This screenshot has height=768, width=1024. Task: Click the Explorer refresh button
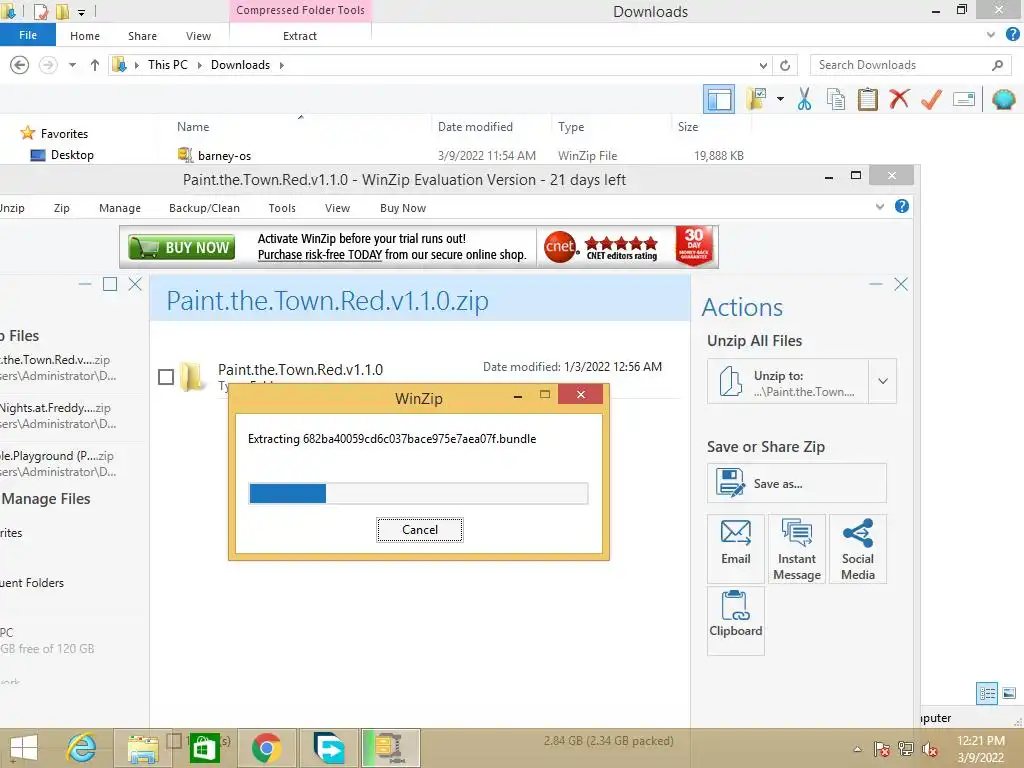785,65
